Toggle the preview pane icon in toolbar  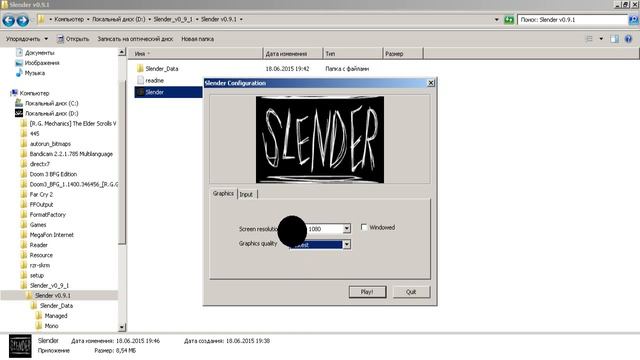click(x=614, y=39)
